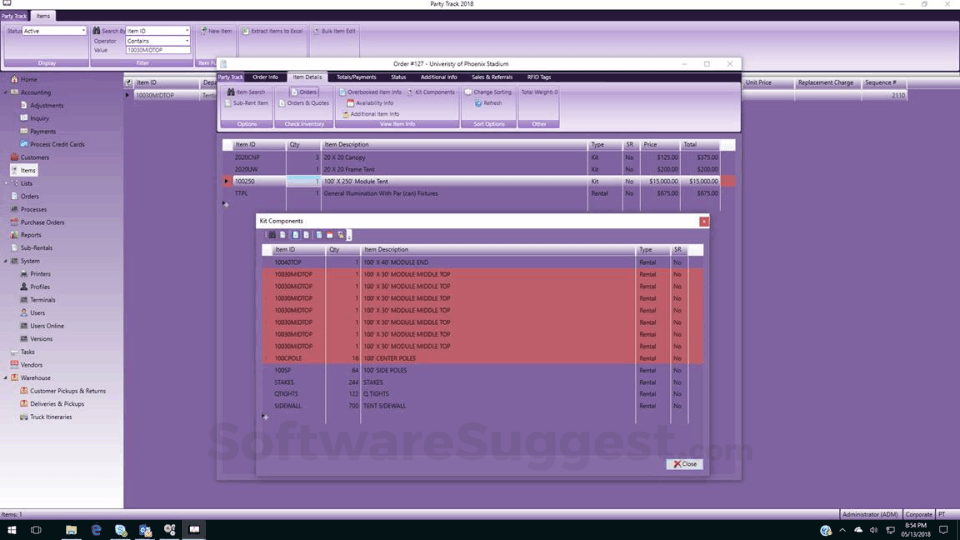This screenshot has width=960, height=540.
Task: Open Kit Components from ribbon
Action: [x=431, y=92]
